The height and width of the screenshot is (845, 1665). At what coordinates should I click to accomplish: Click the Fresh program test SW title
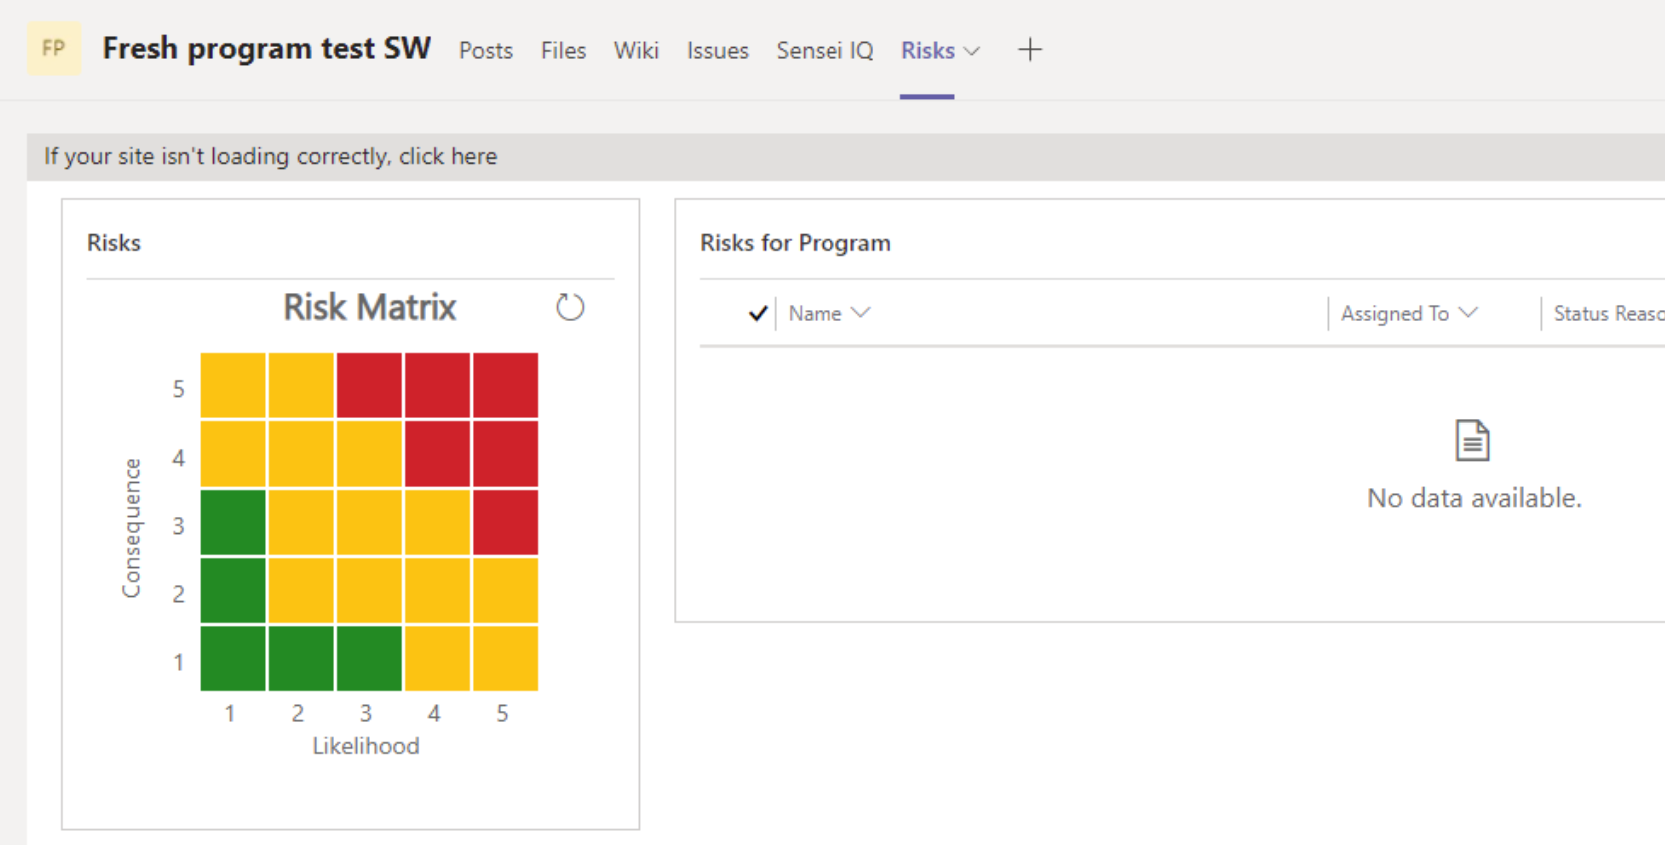pos(266,49)
